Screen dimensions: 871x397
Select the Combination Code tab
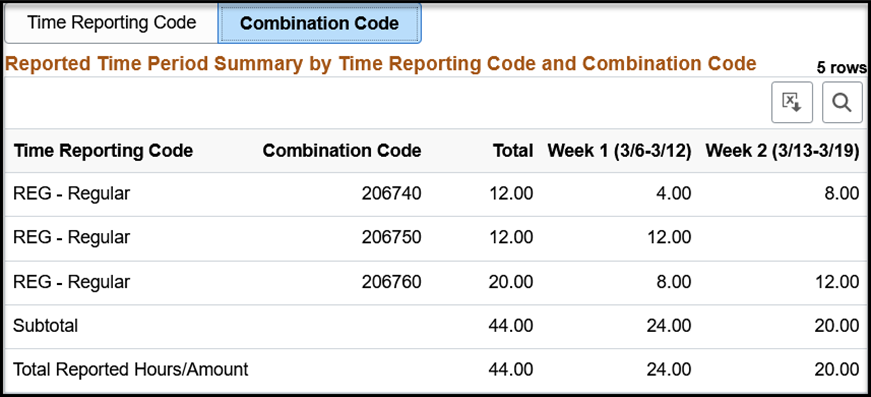319,23
